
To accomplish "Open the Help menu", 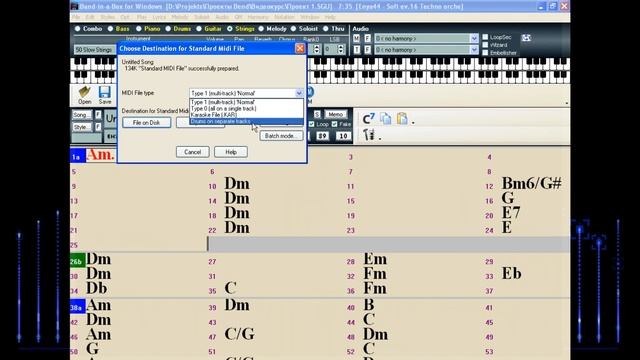I will pos(330,17).
